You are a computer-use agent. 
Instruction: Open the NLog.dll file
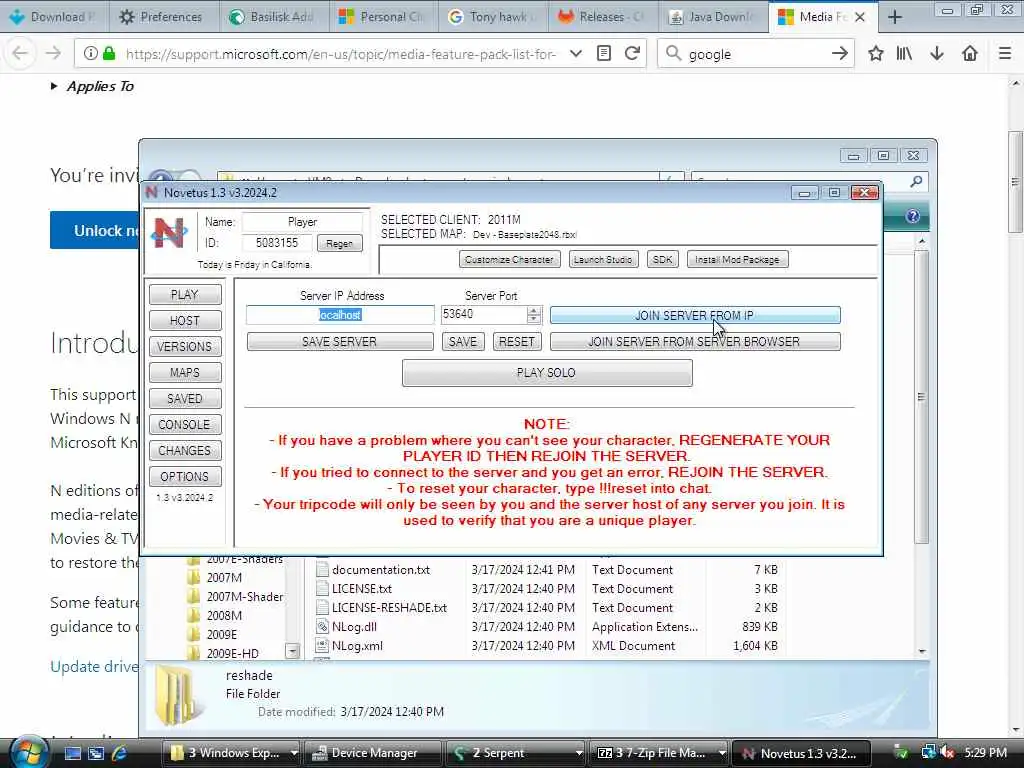pyautogui.click(x=355, y=627)
